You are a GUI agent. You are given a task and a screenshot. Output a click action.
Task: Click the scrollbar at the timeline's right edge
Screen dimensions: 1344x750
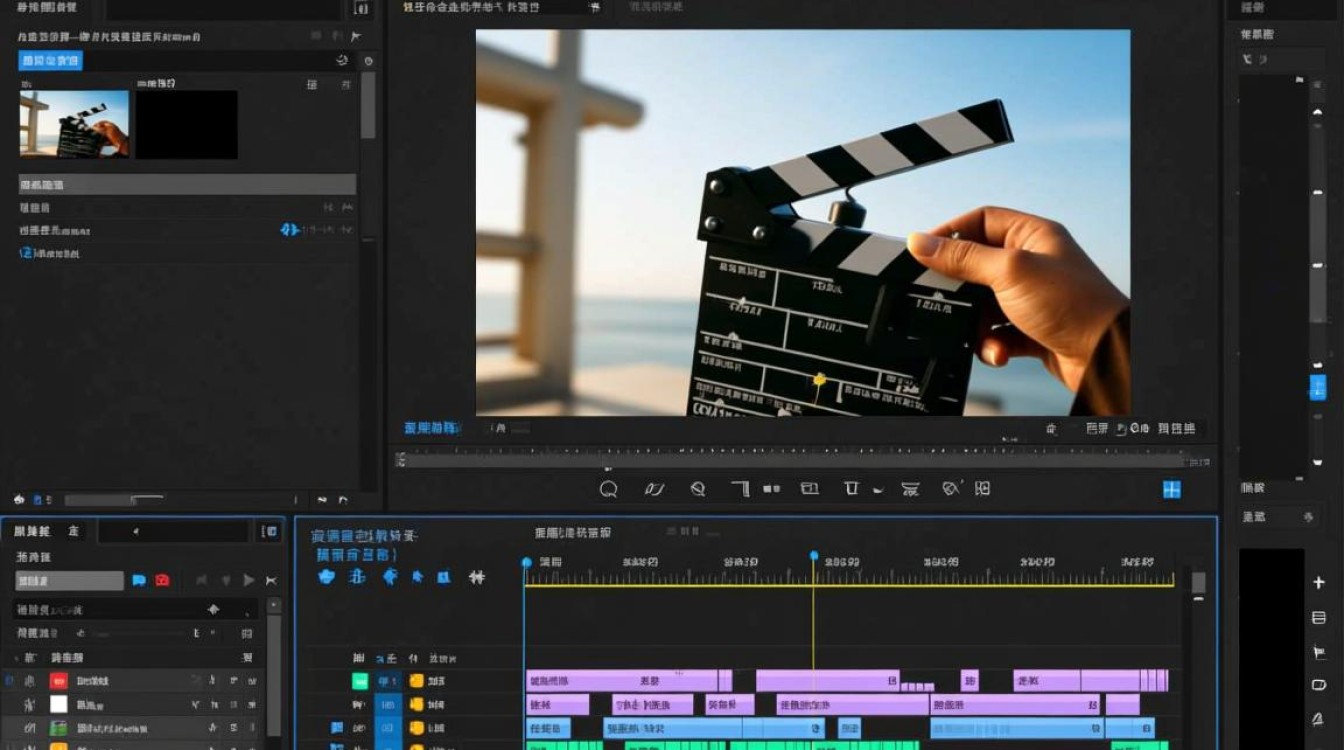pos(1198,583)
